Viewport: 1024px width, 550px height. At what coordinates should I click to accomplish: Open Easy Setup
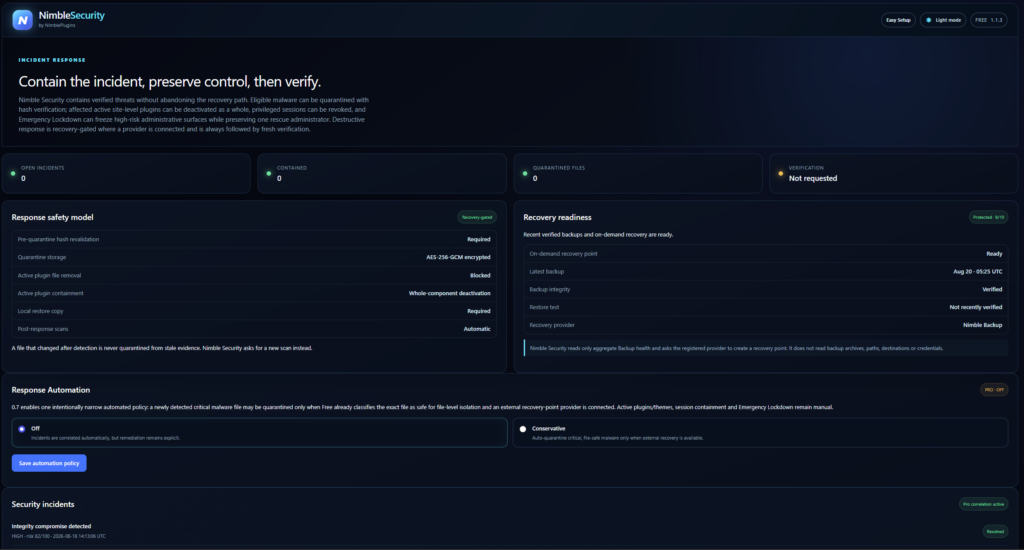coord(898,20)
